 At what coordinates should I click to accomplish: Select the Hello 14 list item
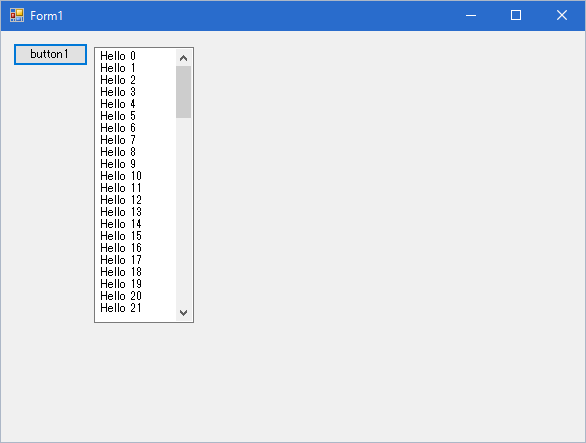pos(136,224)
